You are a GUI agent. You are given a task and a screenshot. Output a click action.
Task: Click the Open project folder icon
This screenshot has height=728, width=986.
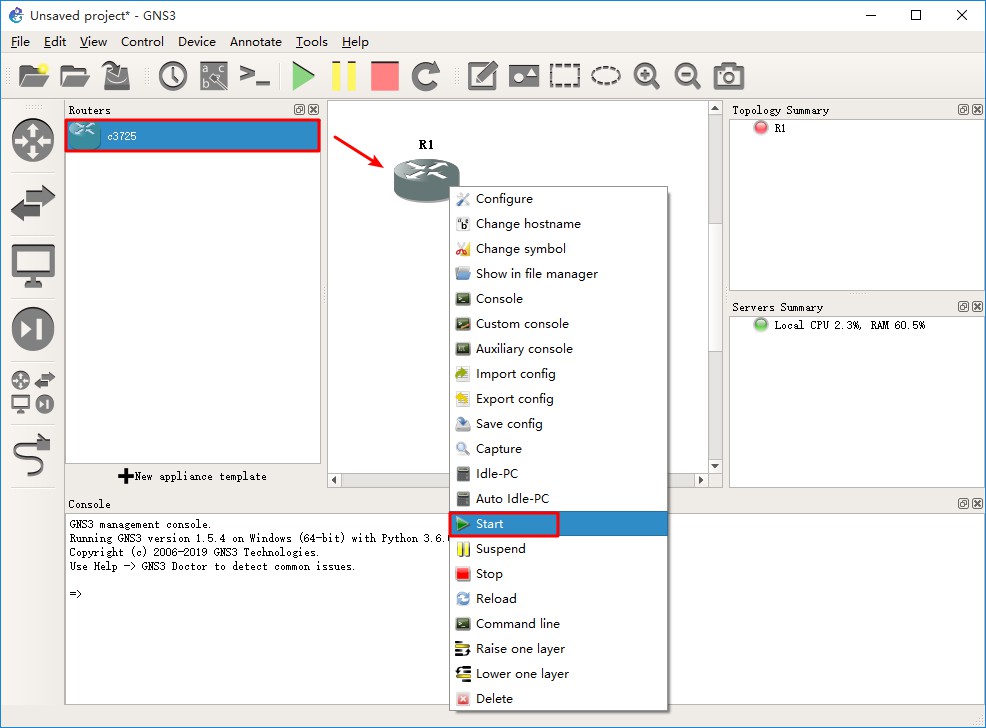(75, 76)
